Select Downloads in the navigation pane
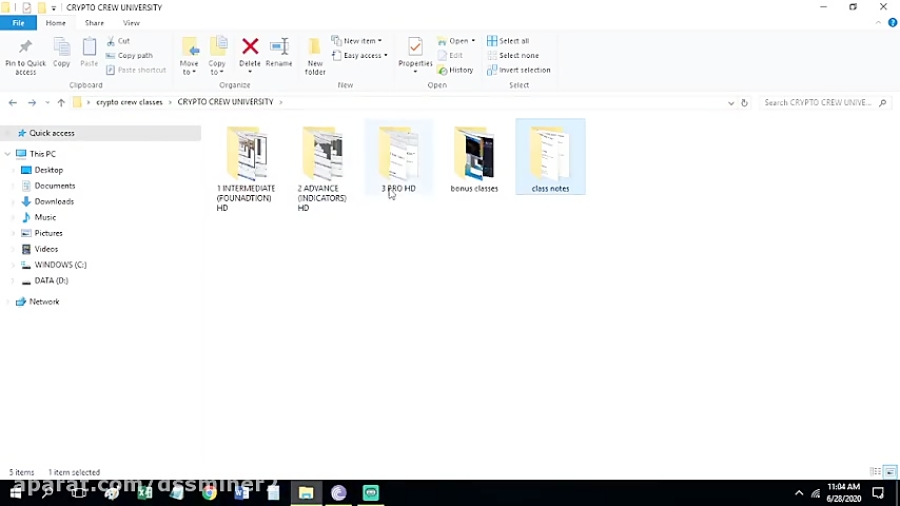This screenshot has width=900, height=506. tap(54, 202)
